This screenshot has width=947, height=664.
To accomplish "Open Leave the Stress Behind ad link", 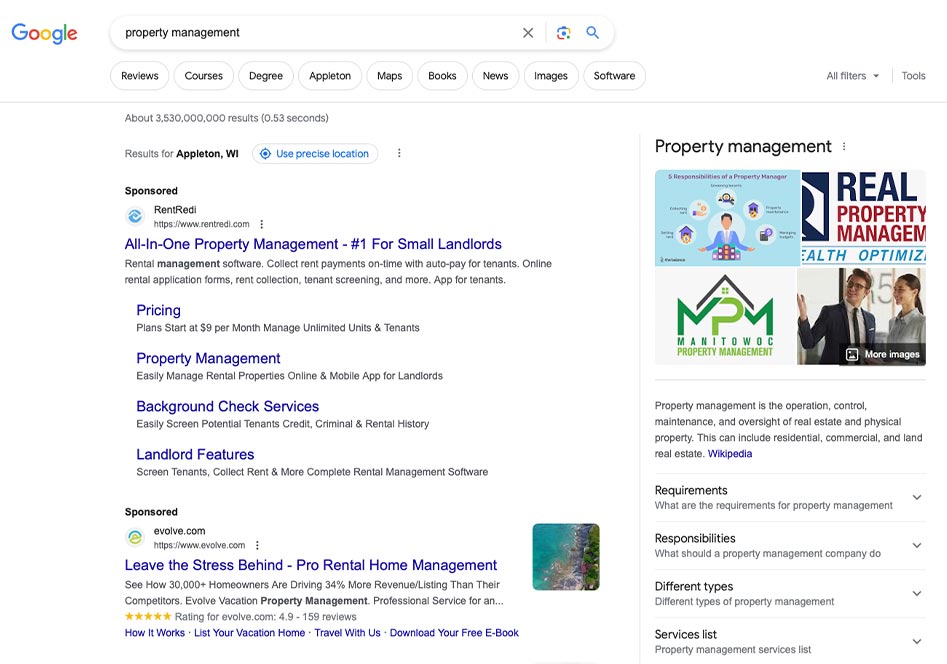I will coord(310,565).
